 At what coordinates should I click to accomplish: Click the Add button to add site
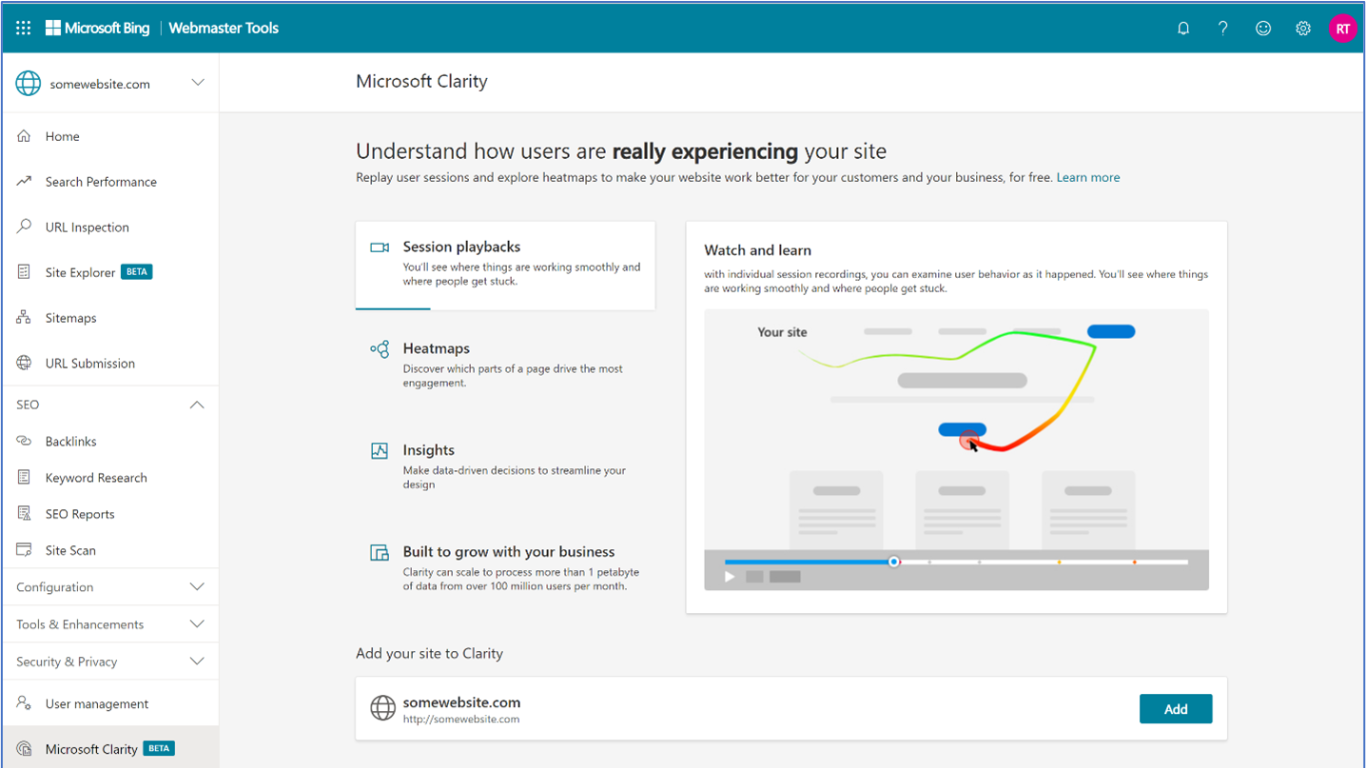click(x=1175, y=708)
